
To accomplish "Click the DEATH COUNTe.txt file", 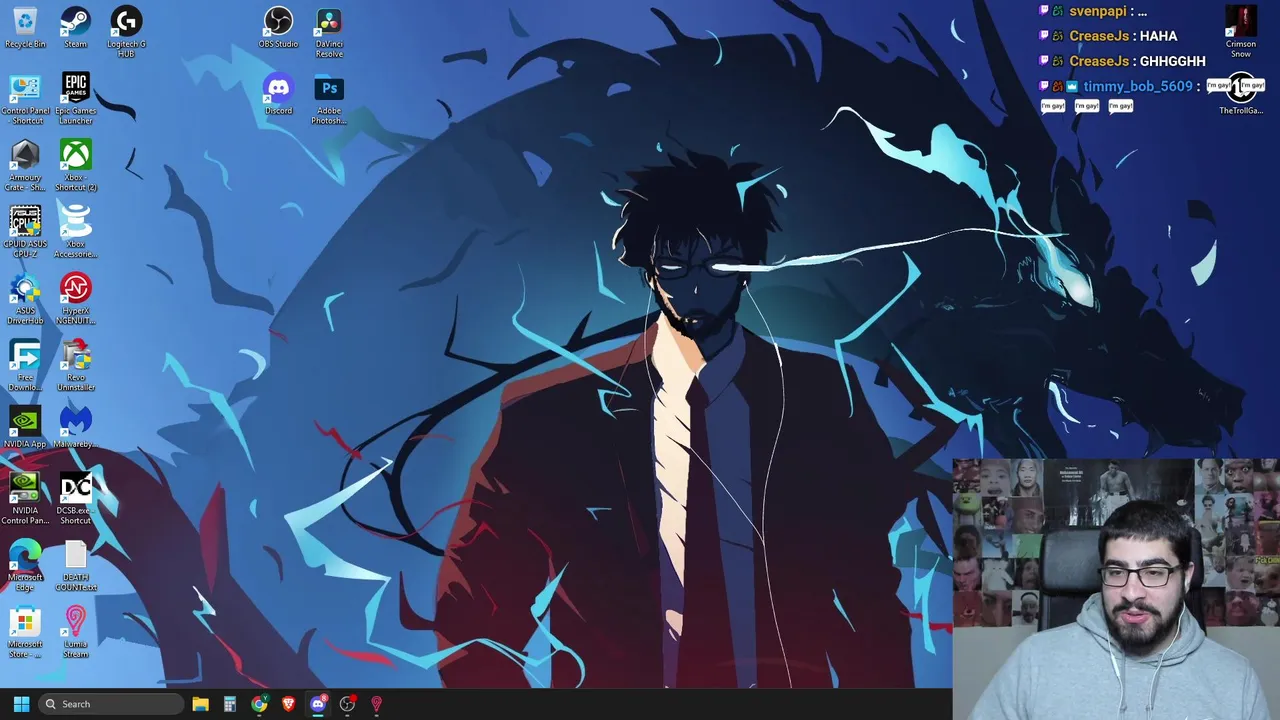I will coord(75,566).
